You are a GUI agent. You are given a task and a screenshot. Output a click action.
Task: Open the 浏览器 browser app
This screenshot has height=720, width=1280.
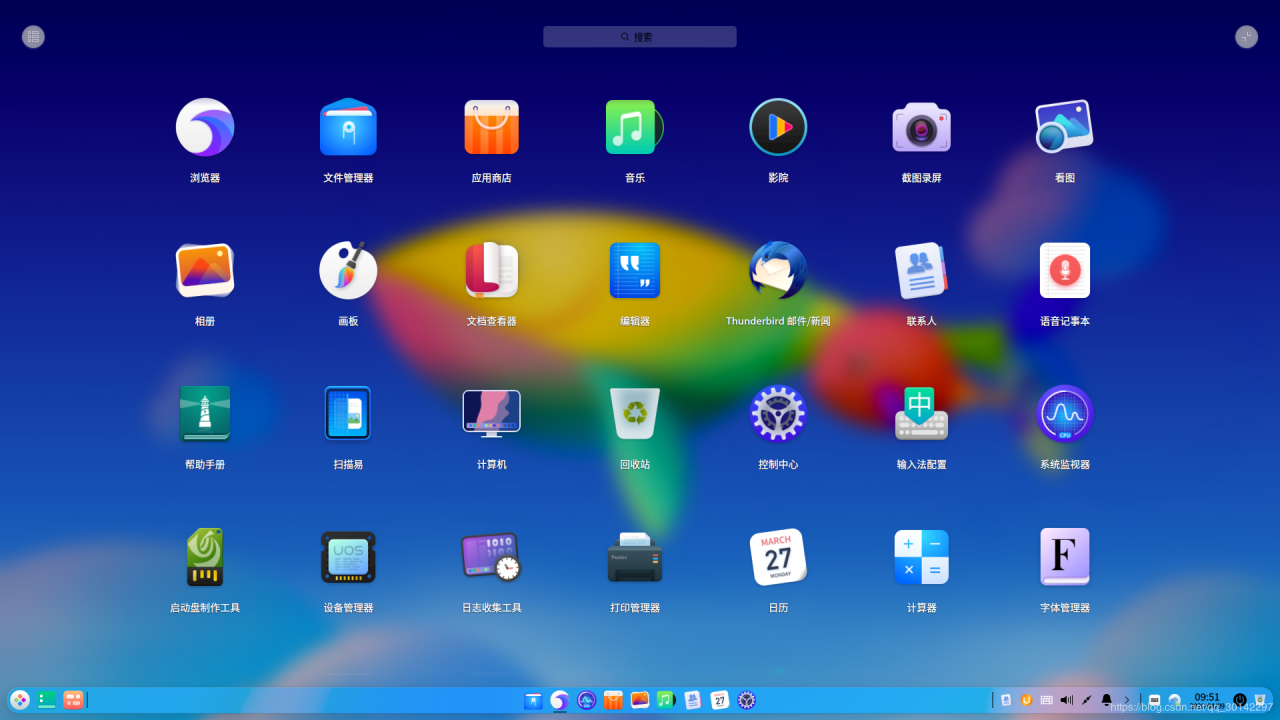pyautogui.click(x=205, y=127)
